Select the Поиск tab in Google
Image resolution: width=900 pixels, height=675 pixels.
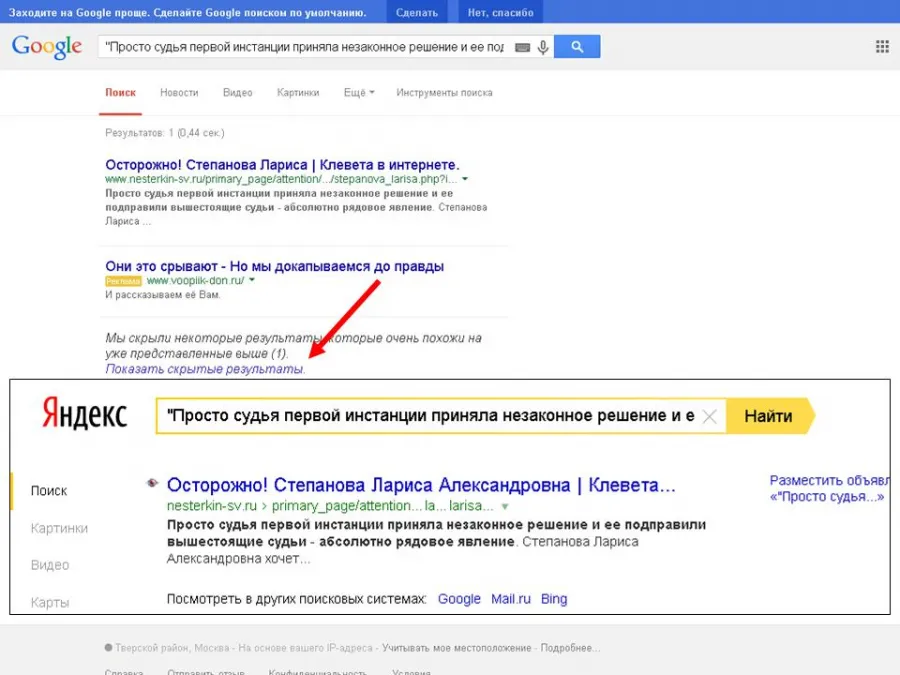tap(121, 92)
